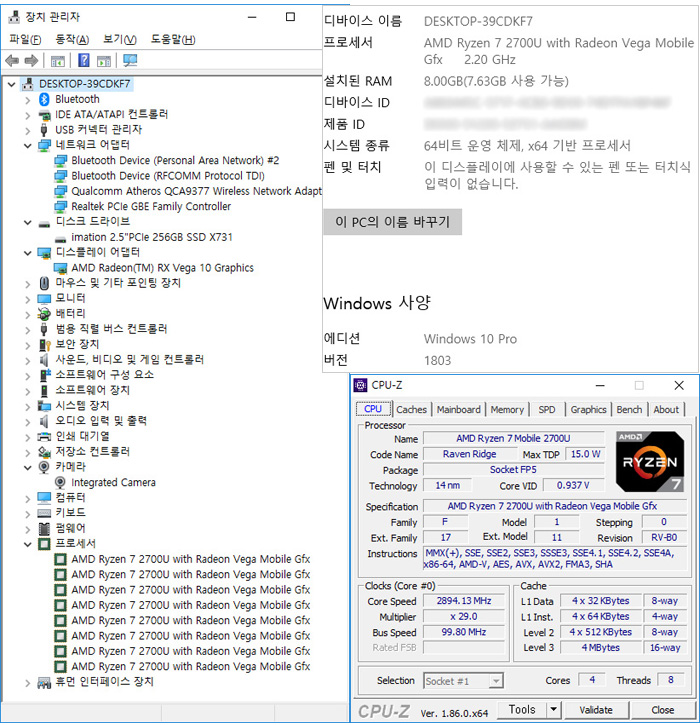Image resolution: width=700 pixels, height=725 pixels.
Task: Click the Threads value 8 in CPU-Z
Action: [670, 680]
